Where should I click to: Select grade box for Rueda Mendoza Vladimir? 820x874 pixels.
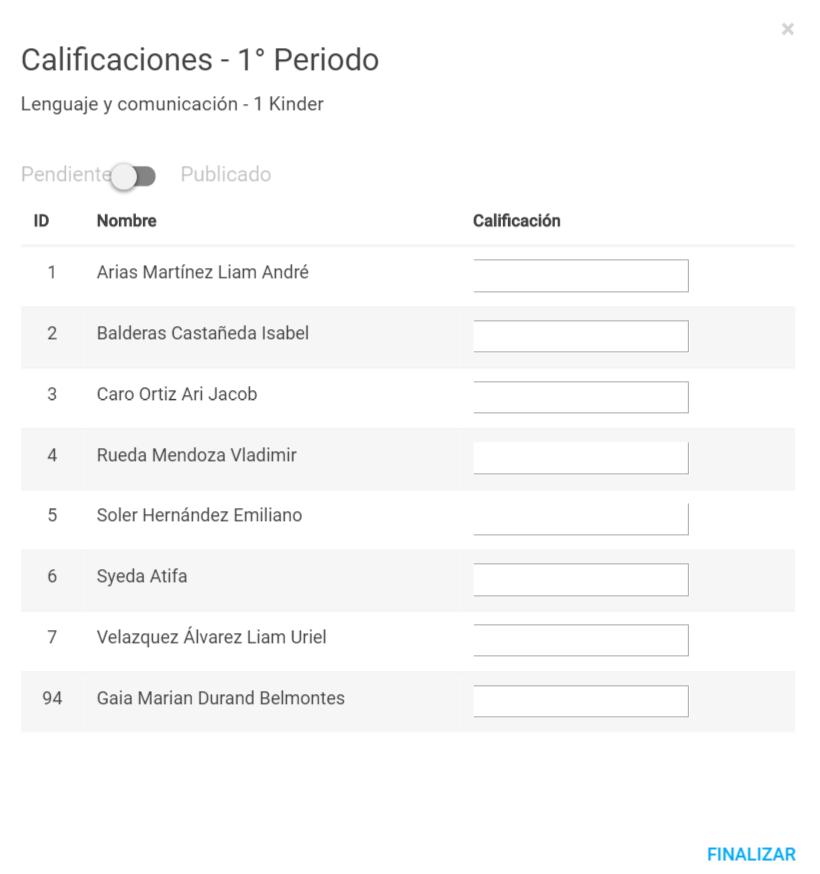[581, 458]
